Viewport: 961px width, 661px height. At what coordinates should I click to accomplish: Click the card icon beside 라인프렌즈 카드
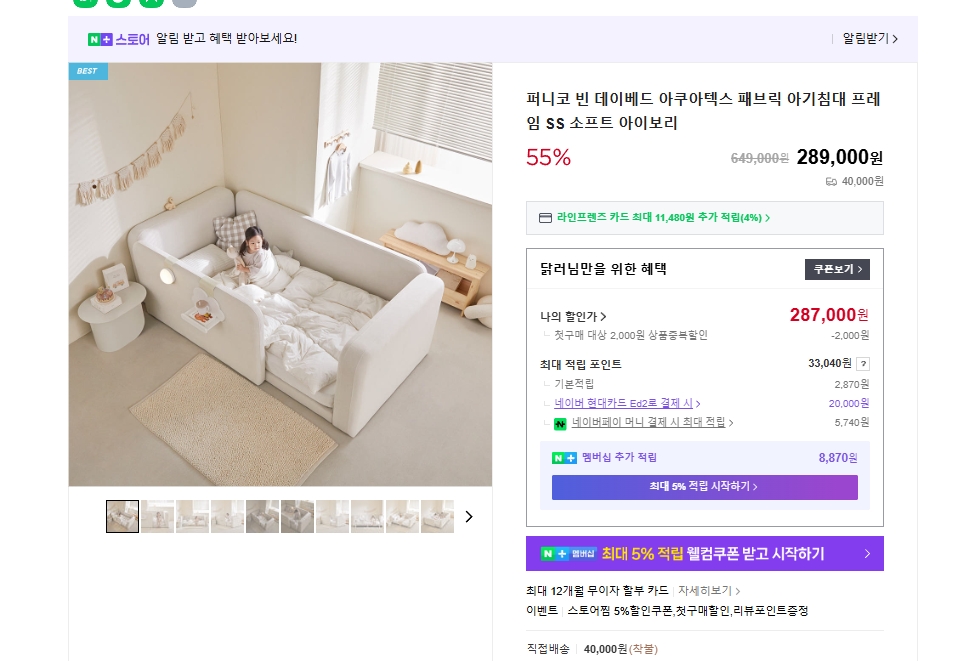point(545,217)
